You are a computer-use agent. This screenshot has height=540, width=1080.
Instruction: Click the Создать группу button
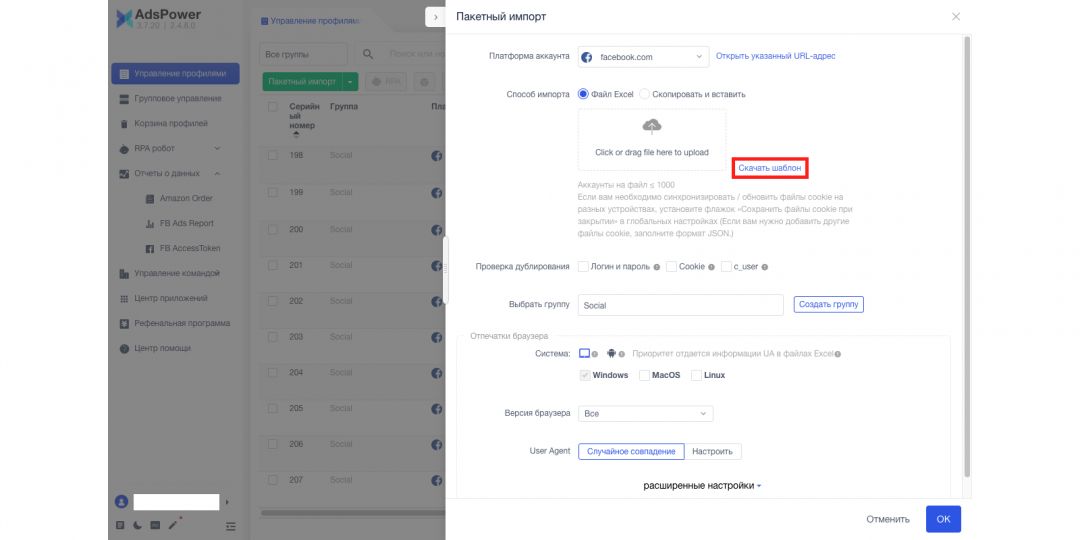[829, 304]
